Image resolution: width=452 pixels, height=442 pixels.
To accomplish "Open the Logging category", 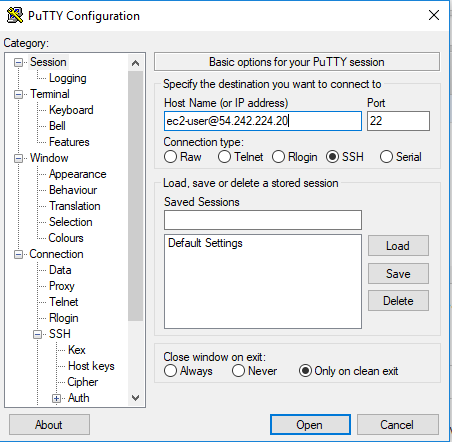I will (x=68, y=78).
